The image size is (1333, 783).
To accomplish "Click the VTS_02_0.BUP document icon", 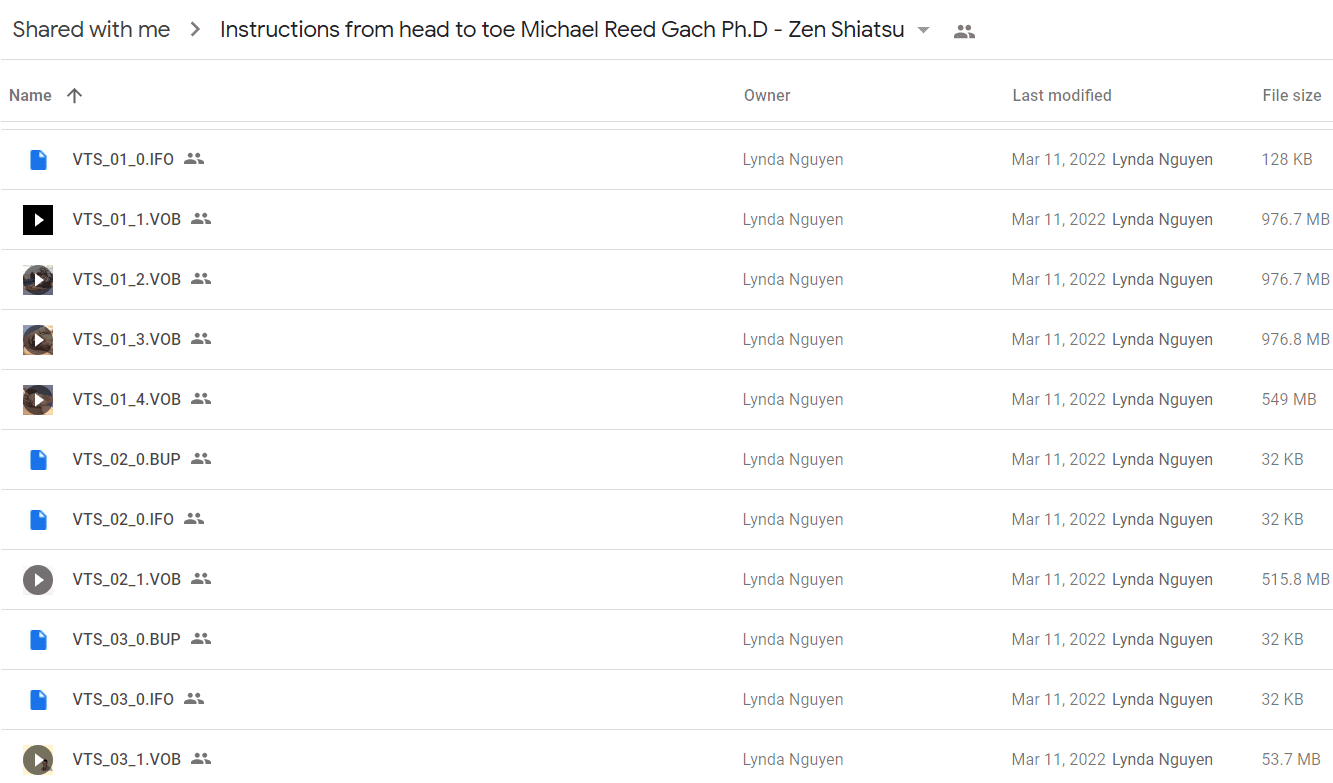I will tap(38, 459).
